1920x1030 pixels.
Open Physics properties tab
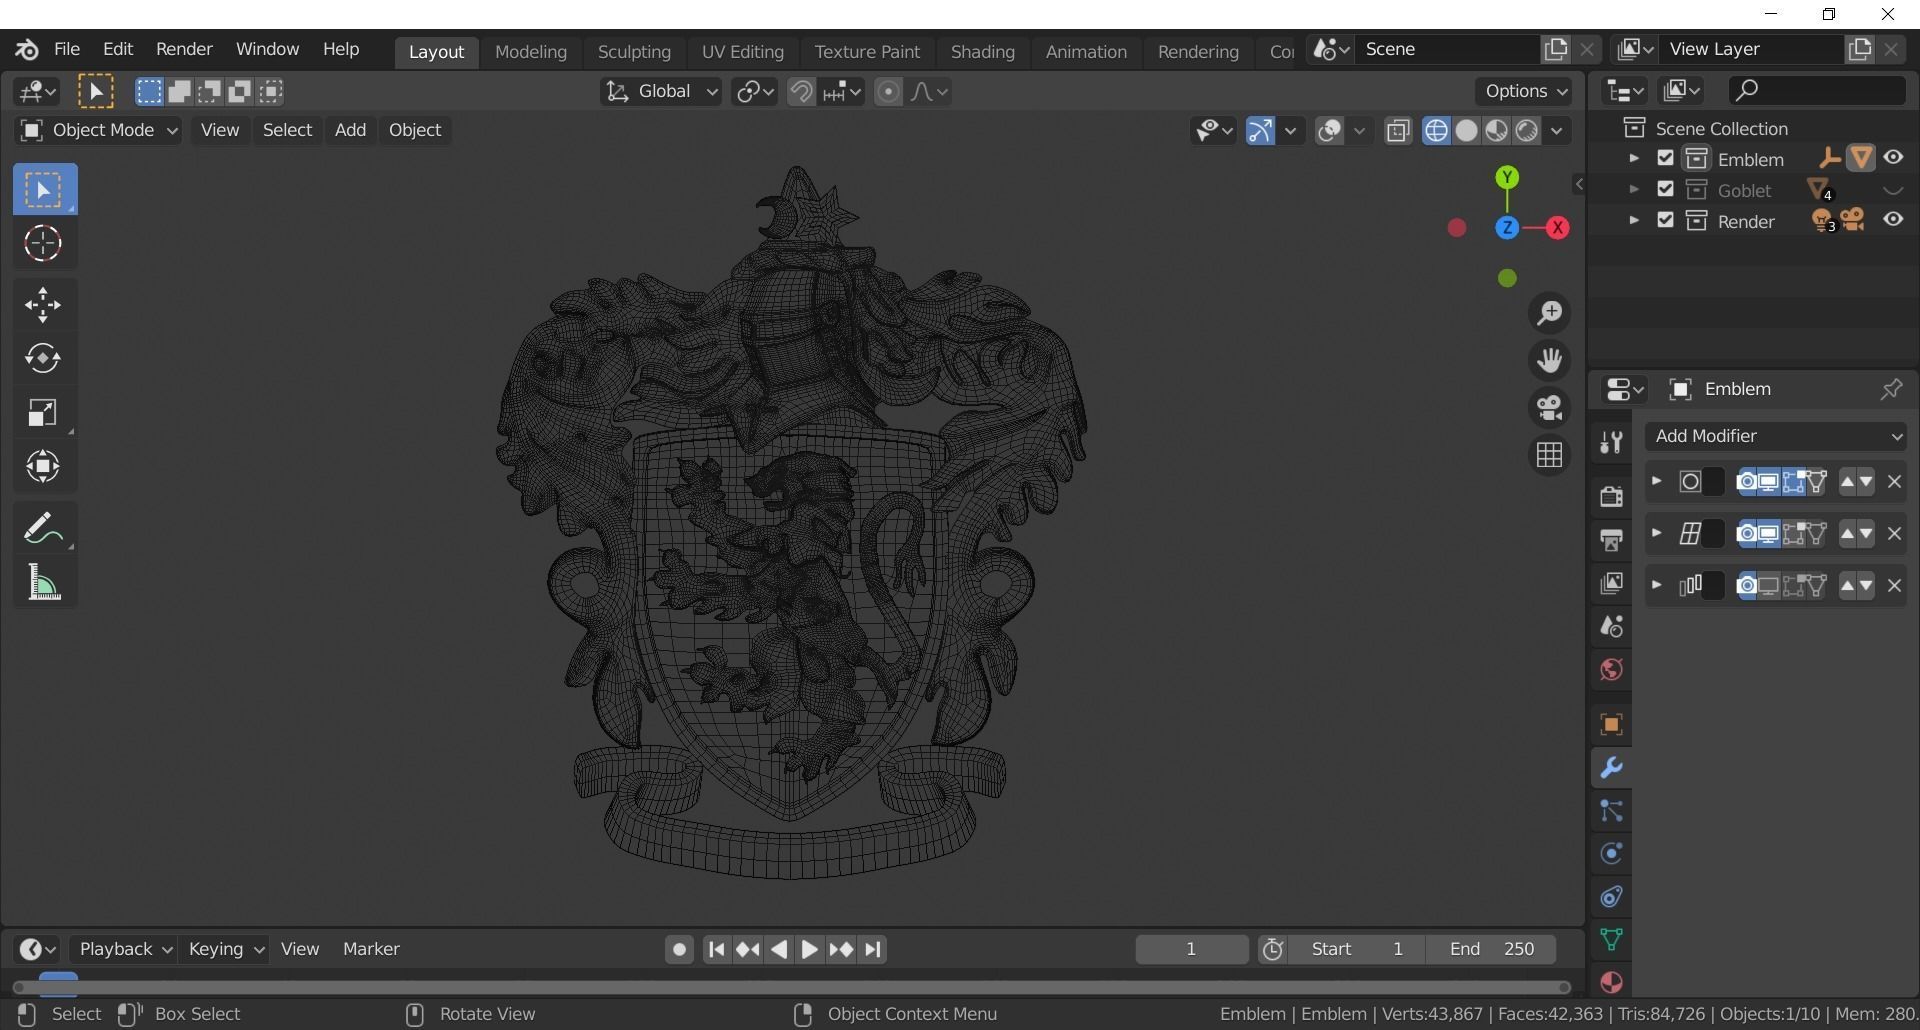point(1611,854)
